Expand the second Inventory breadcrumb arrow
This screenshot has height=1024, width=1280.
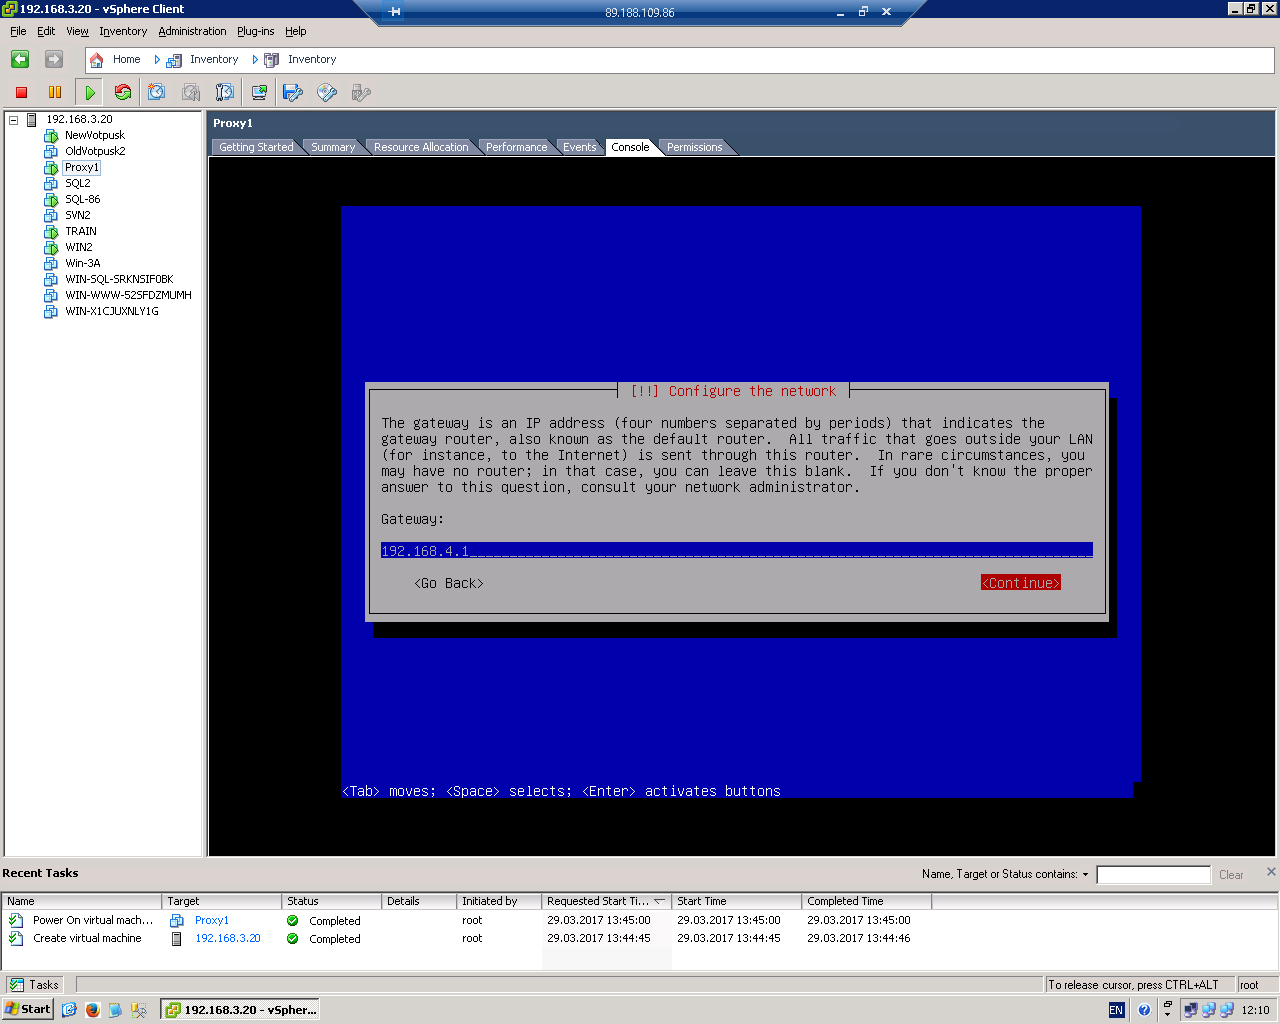pyautogui.click(x=255, y=60)
